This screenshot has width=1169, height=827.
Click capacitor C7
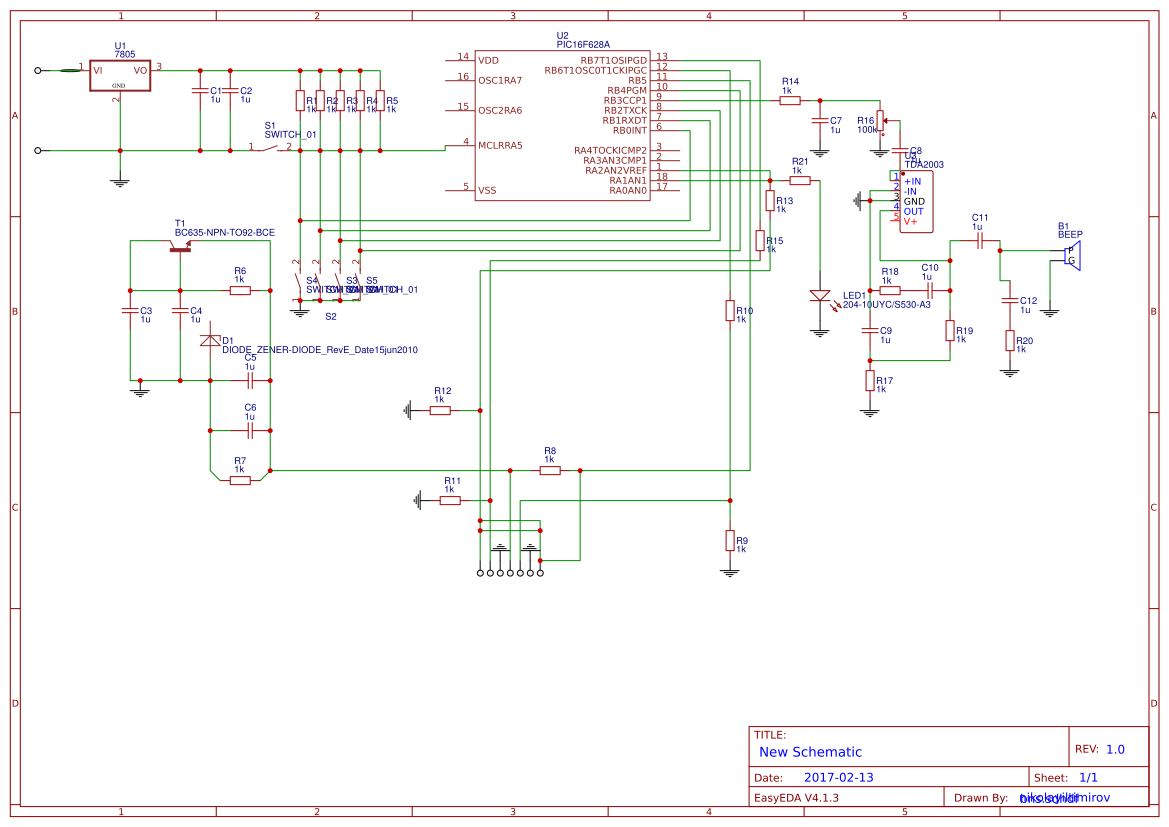point(821,123)
